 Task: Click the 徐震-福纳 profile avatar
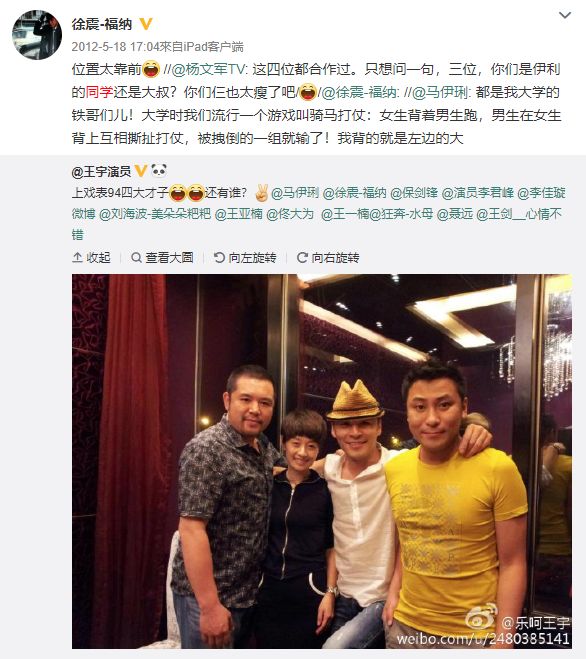[37, 35]
